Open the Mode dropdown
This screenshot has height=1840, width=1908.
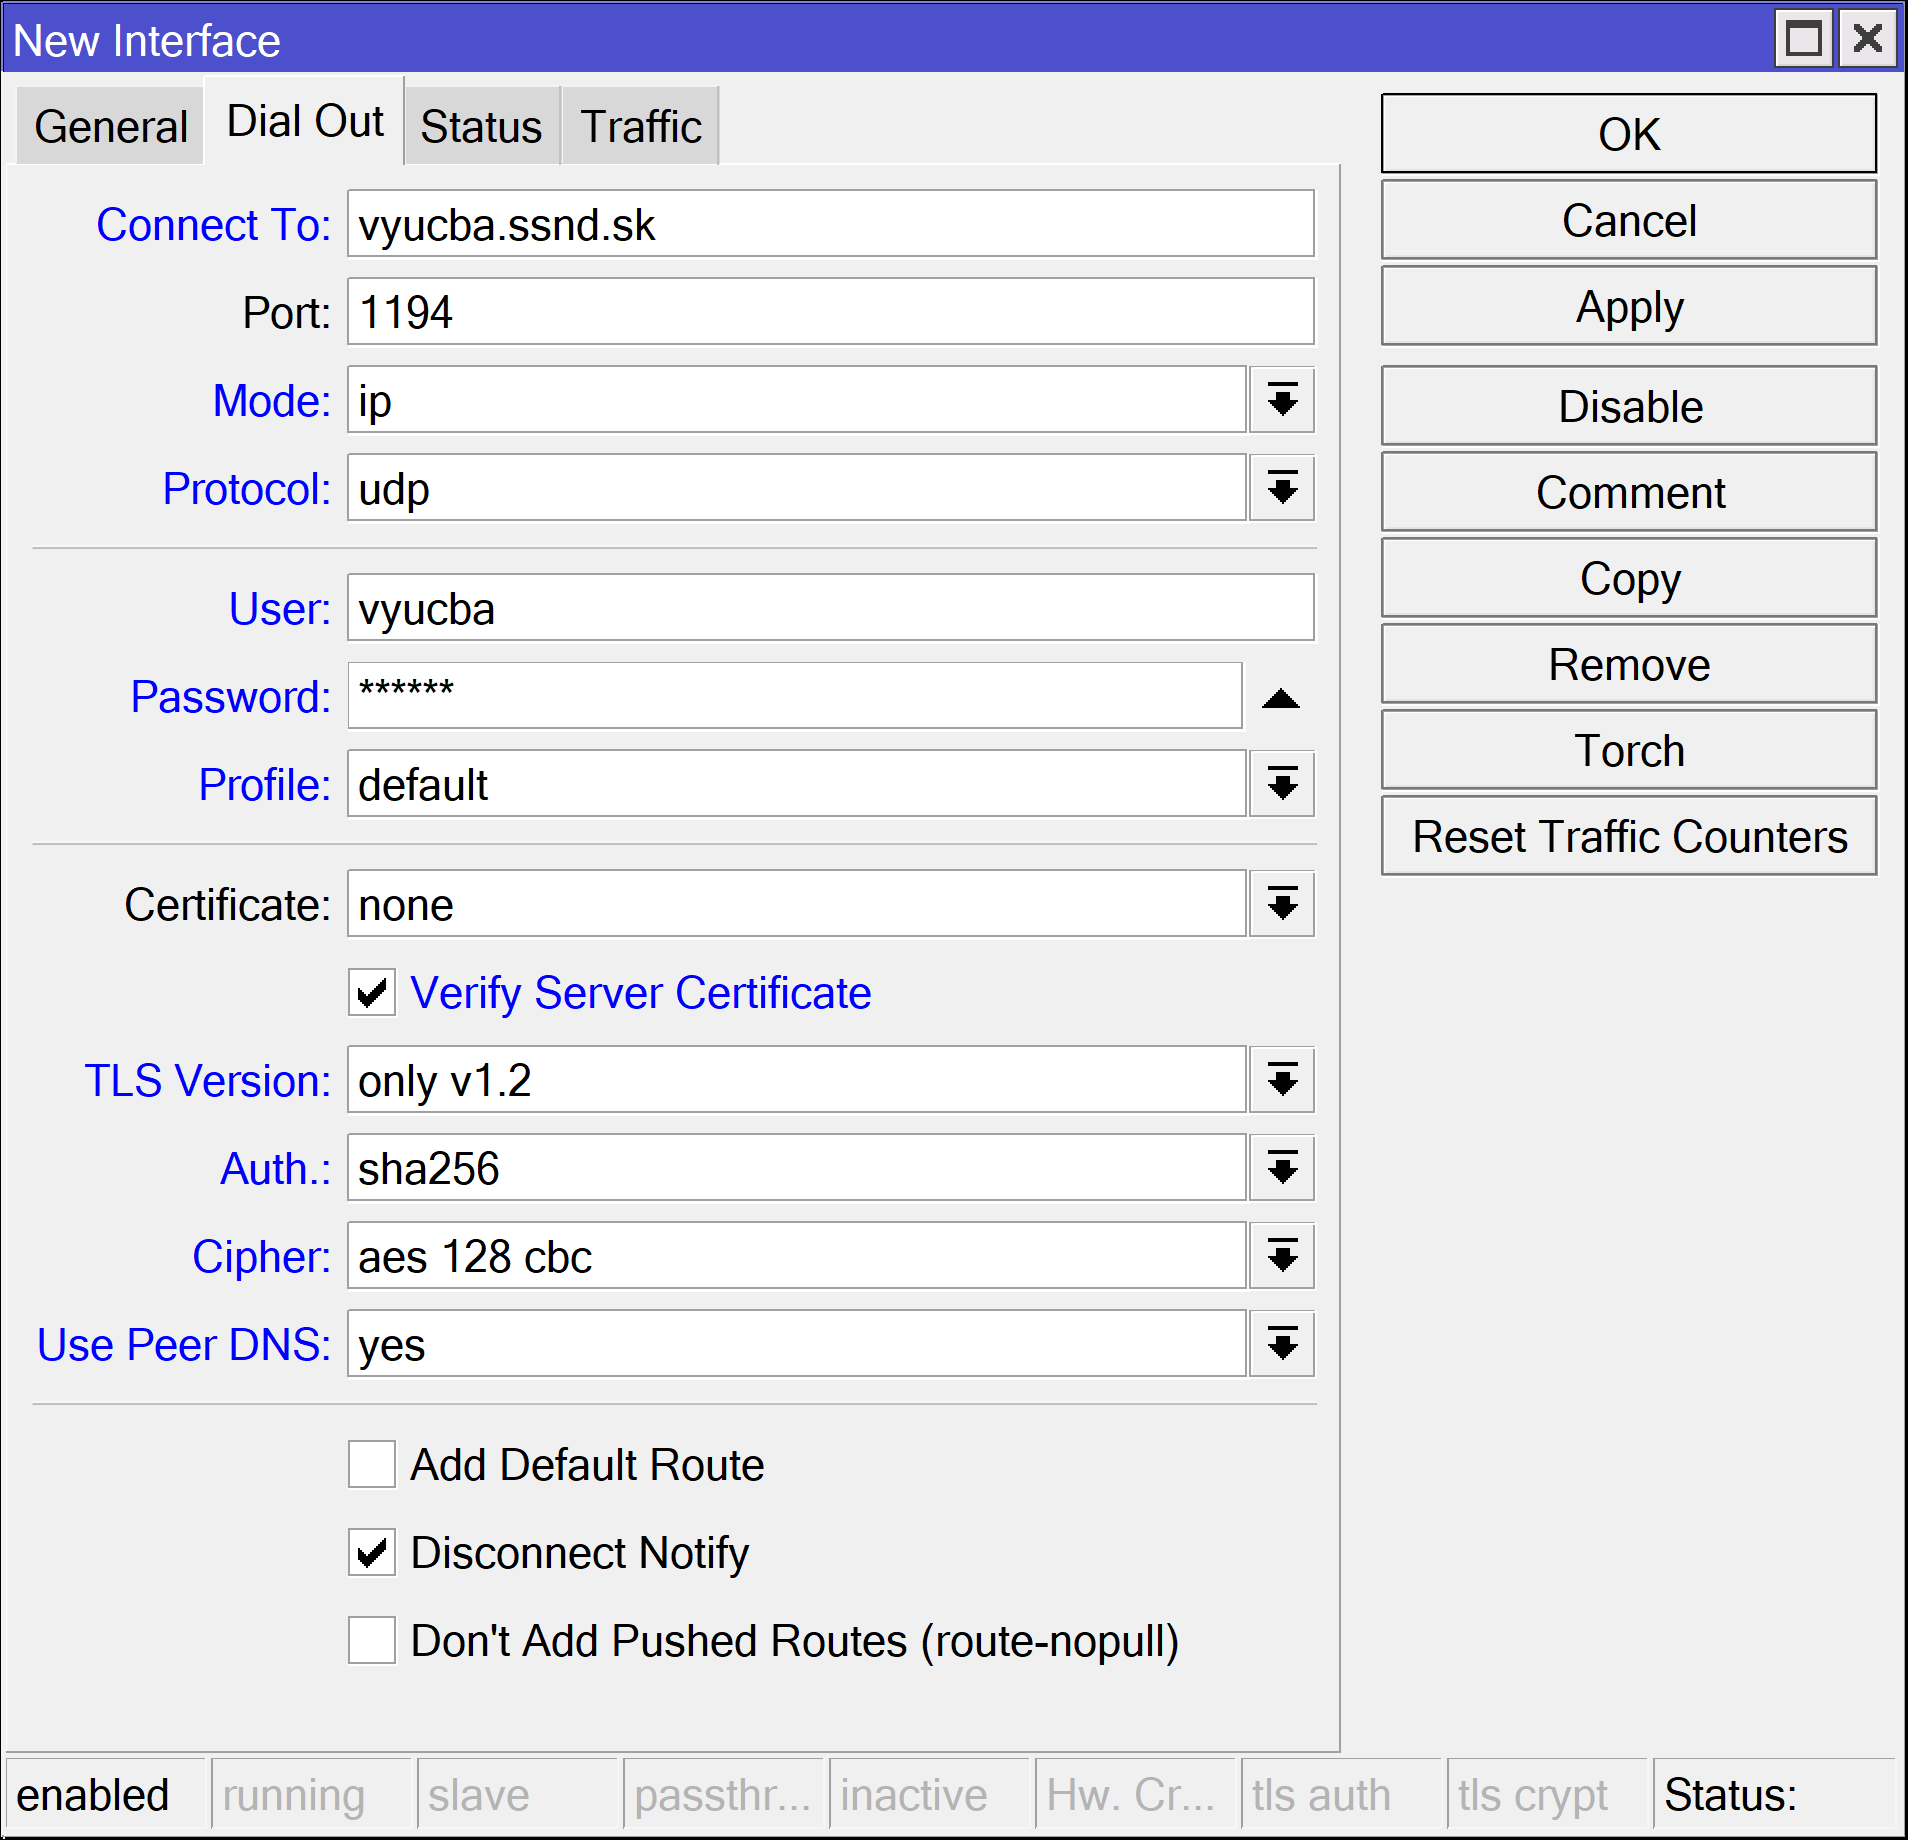[x=1281, y=400]
